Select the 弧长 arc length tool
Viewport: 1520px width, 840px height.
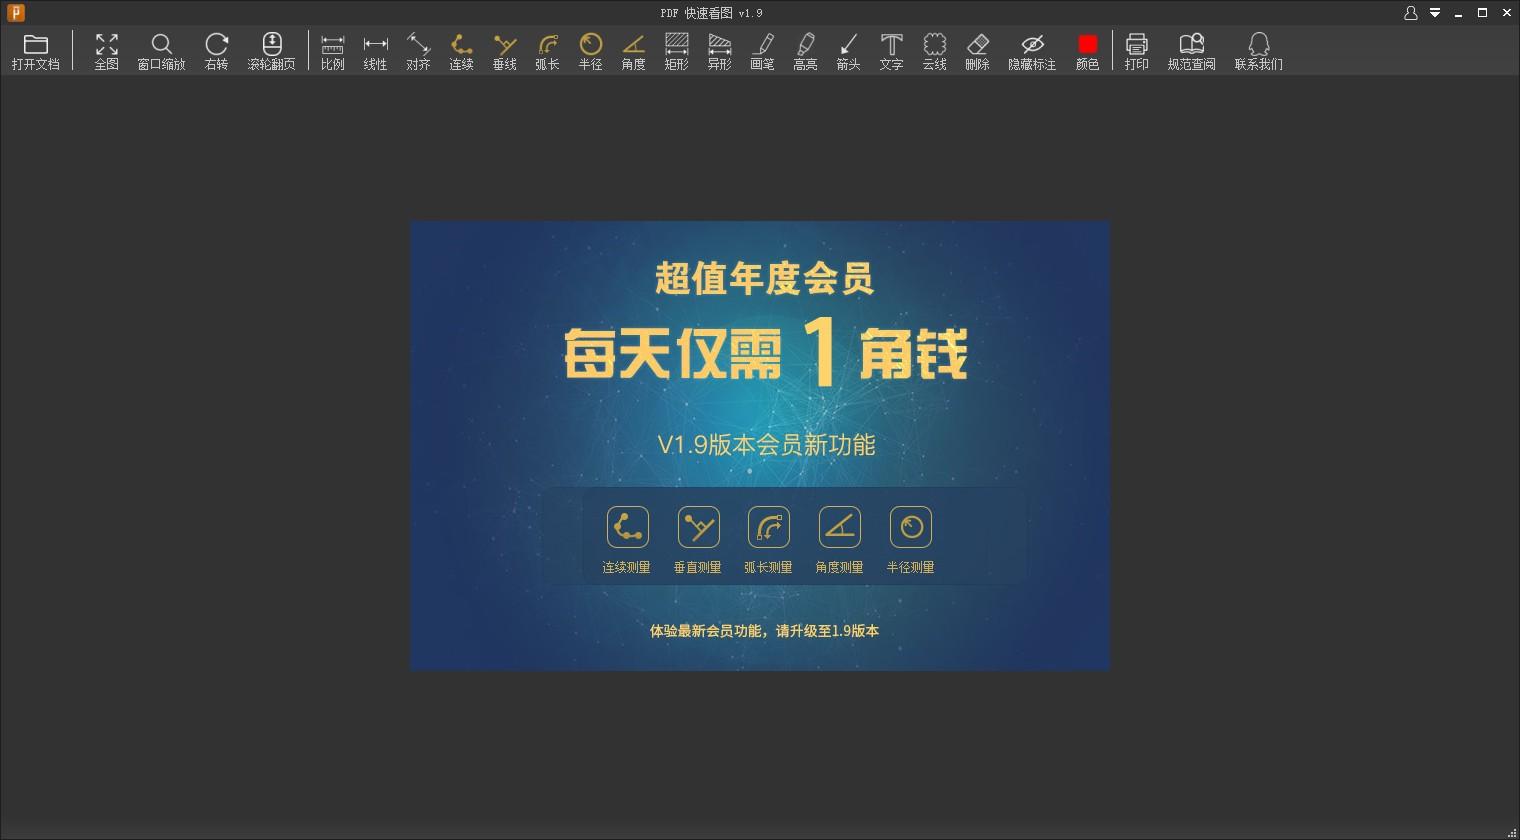[x=547, y=52]
